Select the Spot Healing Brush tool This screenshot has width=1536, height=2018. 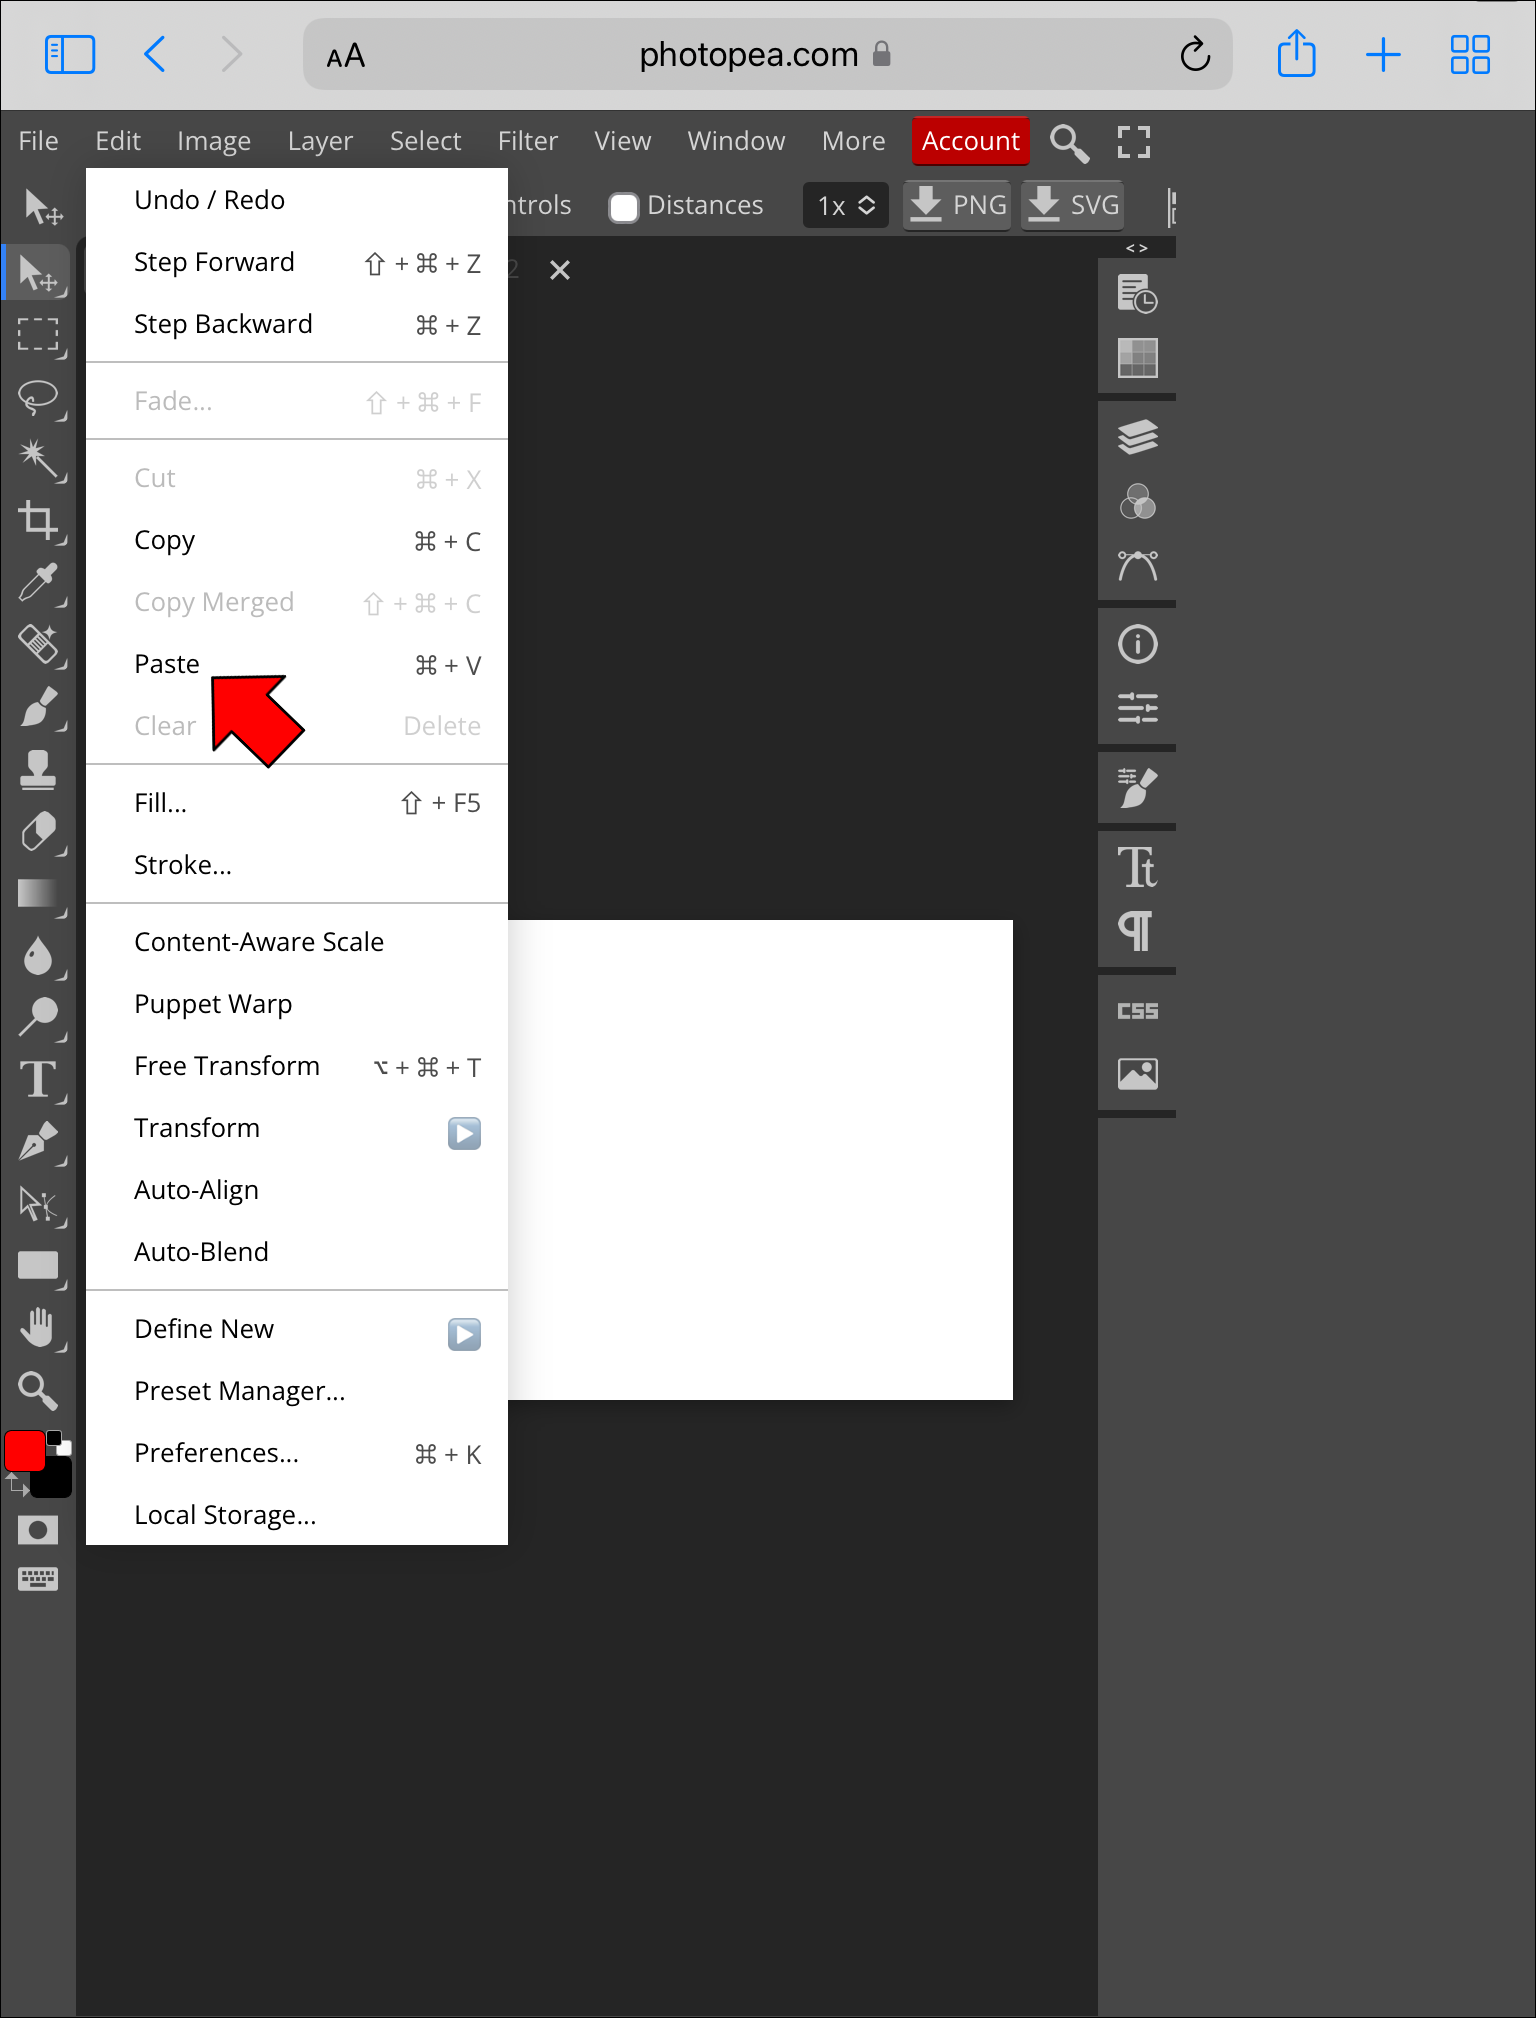point(38,645)
